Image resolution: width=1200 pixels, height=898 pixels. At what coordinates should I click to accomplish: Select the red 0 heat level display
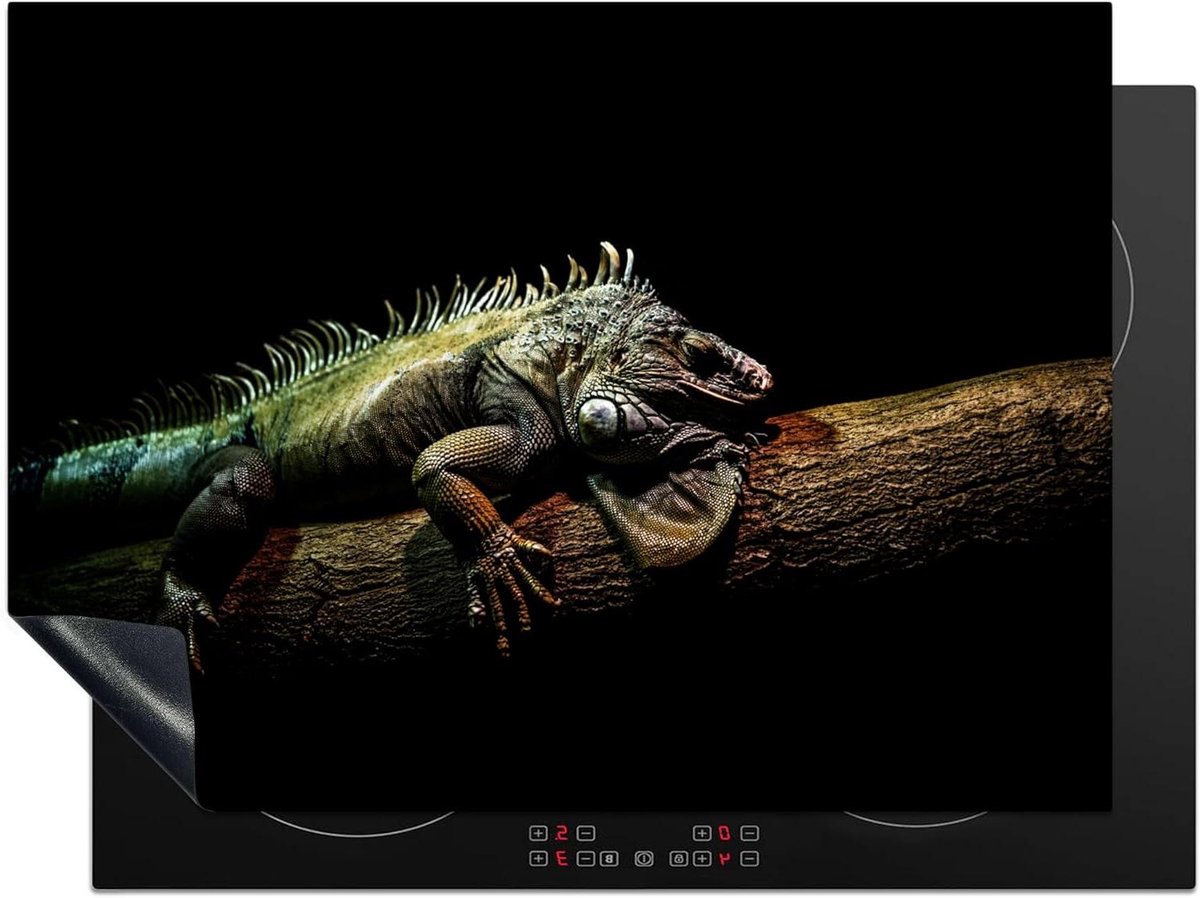click(725, 833)
